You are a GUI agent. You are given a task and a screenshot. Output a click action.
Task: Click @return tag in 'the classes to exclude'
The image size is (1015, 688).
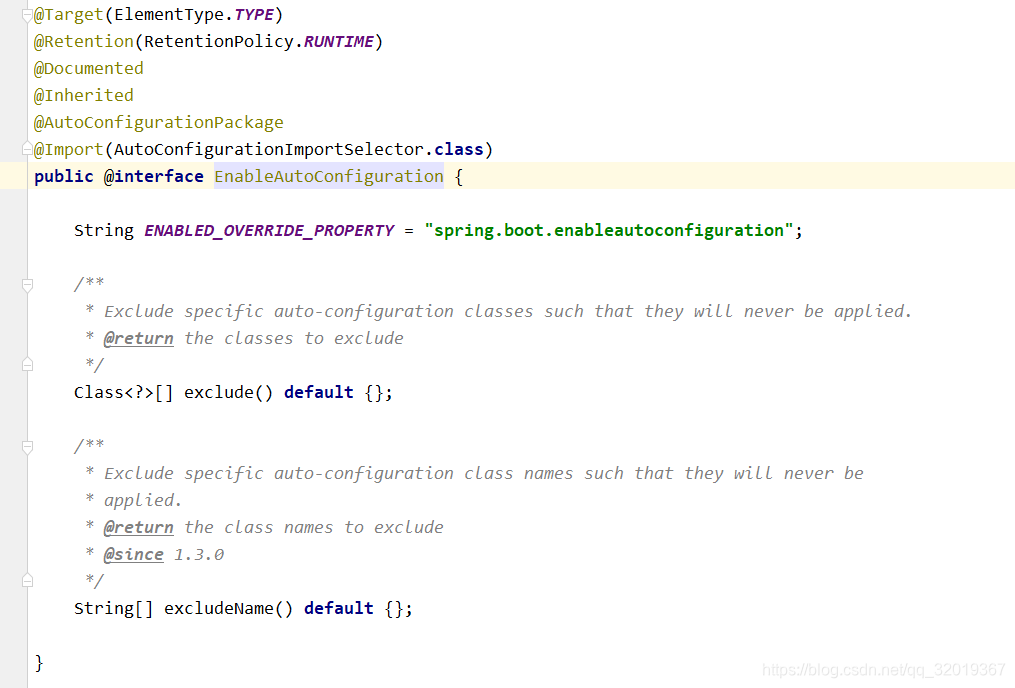tap(139, 338)
